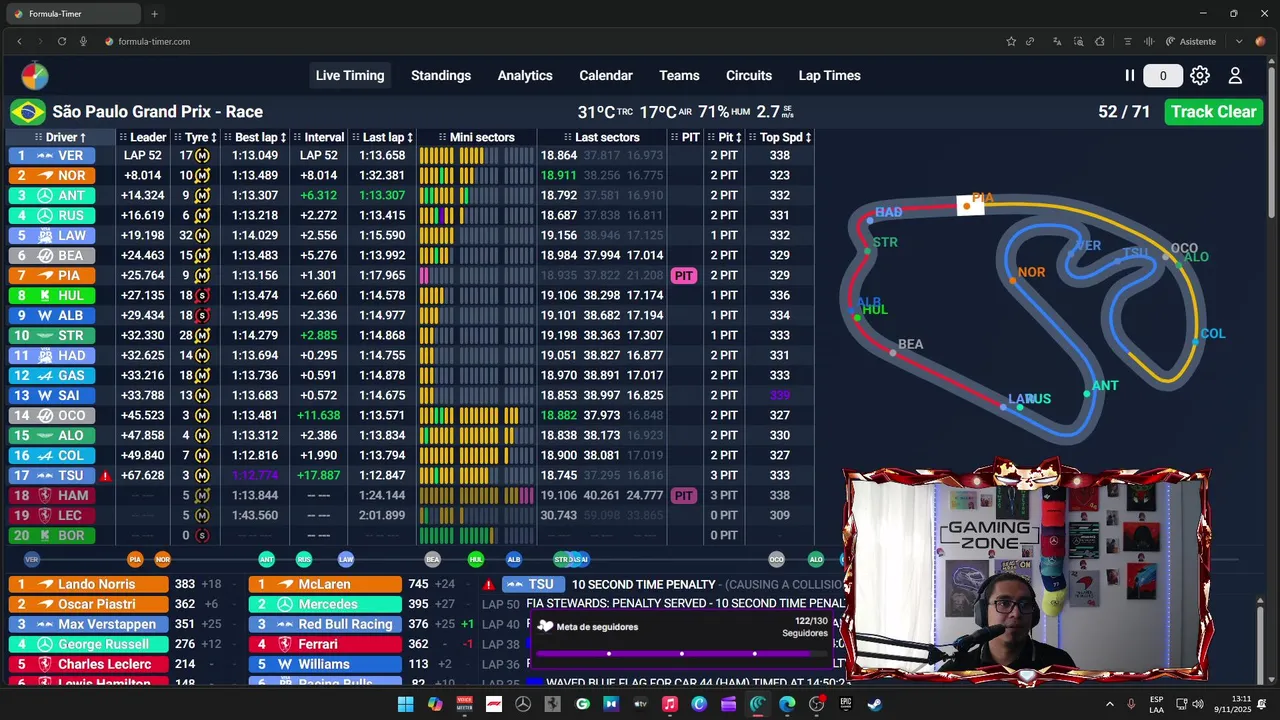Image resolution: width=1280 pixels, height=720 pixels.
Task: Sort the table by Top Spd column
Action: click(780, 137)
